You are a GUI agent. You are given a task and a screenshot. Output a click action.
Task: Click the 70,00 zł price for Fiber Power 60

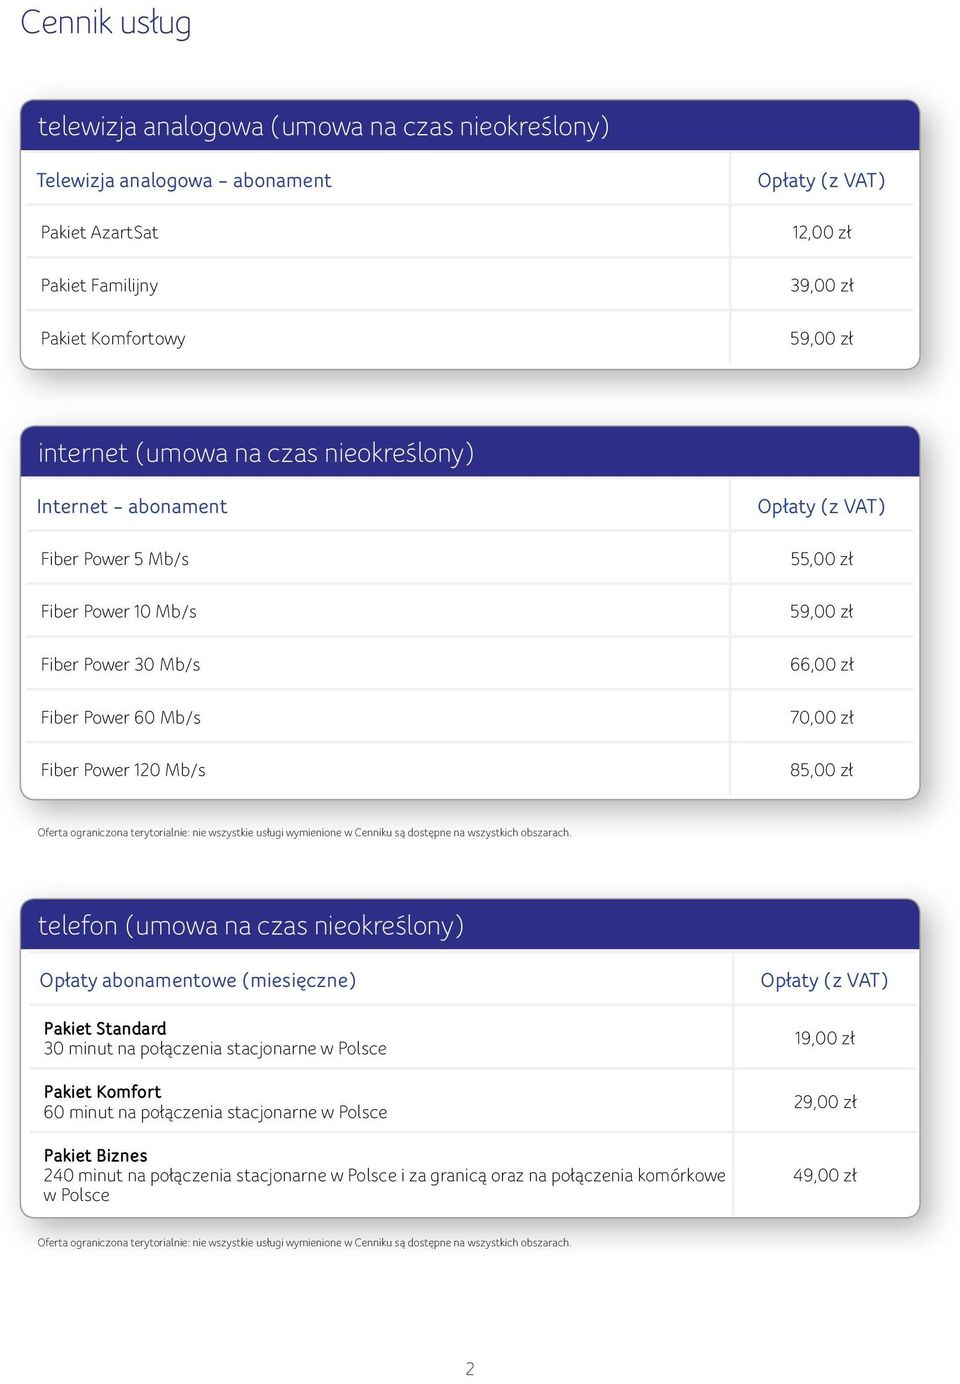822,717
